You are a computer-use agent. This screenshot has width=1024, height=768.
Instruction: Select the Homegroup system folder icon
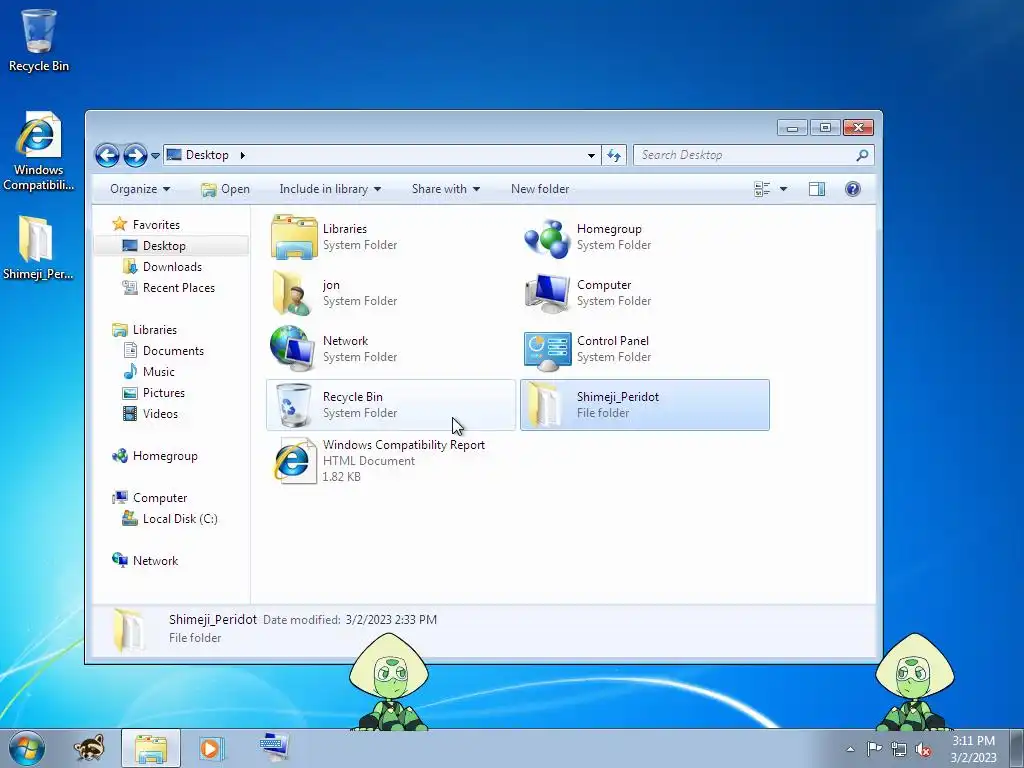pos(547,238)
